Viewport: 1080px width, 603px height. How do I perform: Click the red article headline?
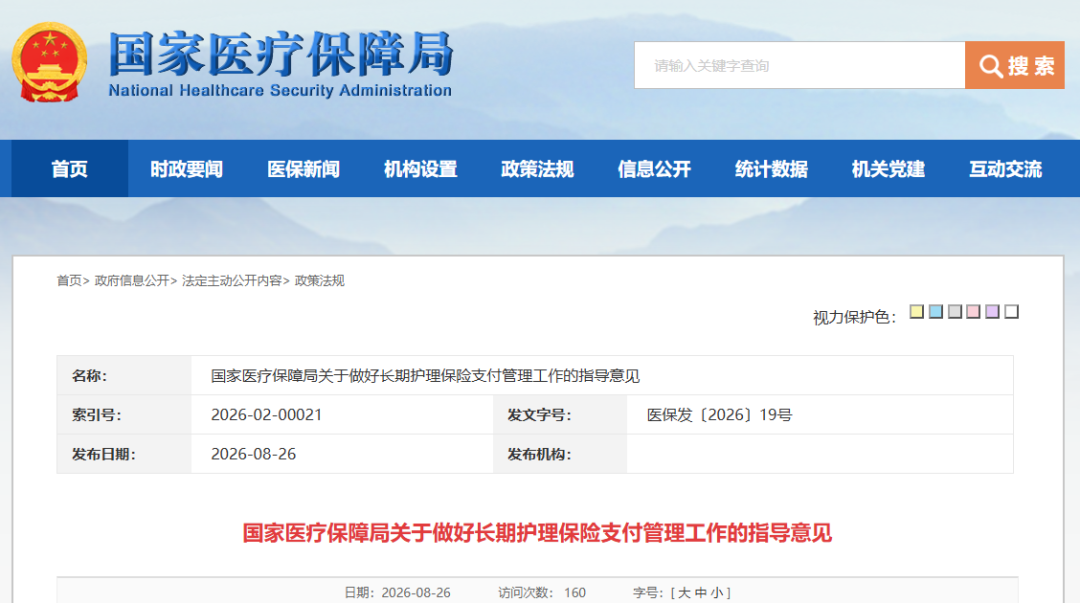537,533
